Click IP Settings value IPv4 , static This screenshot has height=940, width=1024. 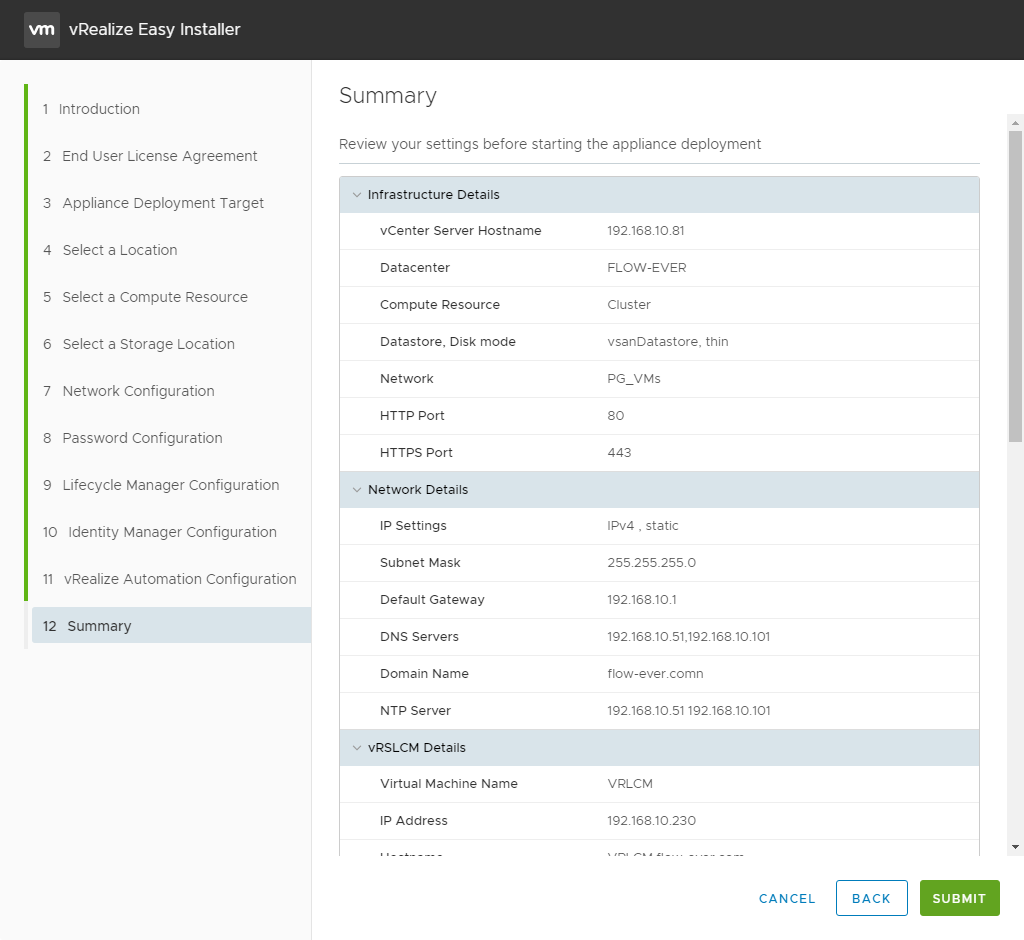tap(643, 526)
